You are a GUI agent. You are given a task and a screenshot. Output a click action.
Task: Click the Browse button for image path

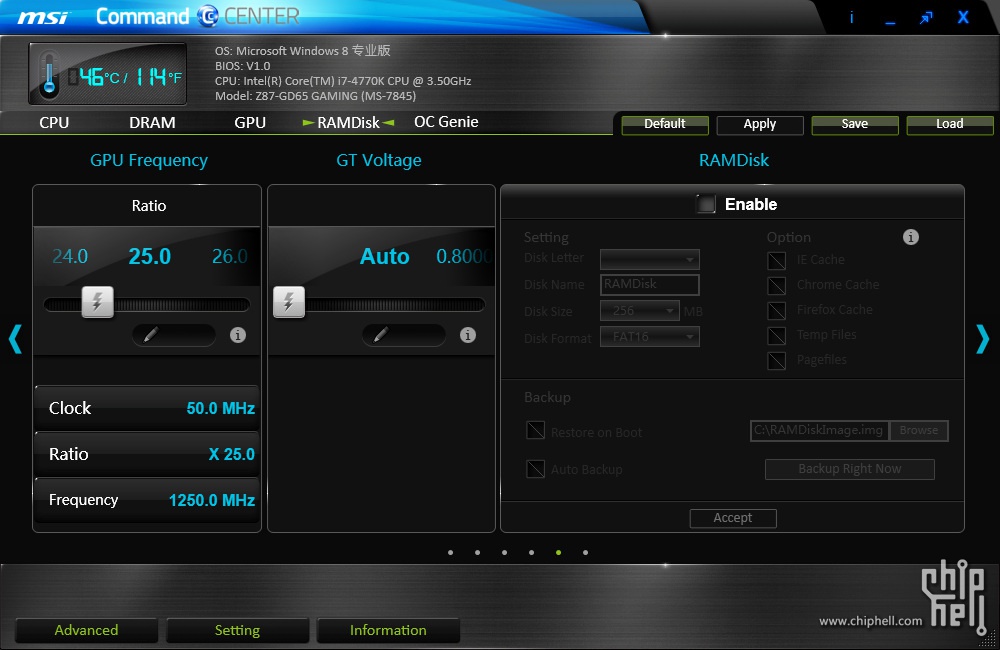918,431
